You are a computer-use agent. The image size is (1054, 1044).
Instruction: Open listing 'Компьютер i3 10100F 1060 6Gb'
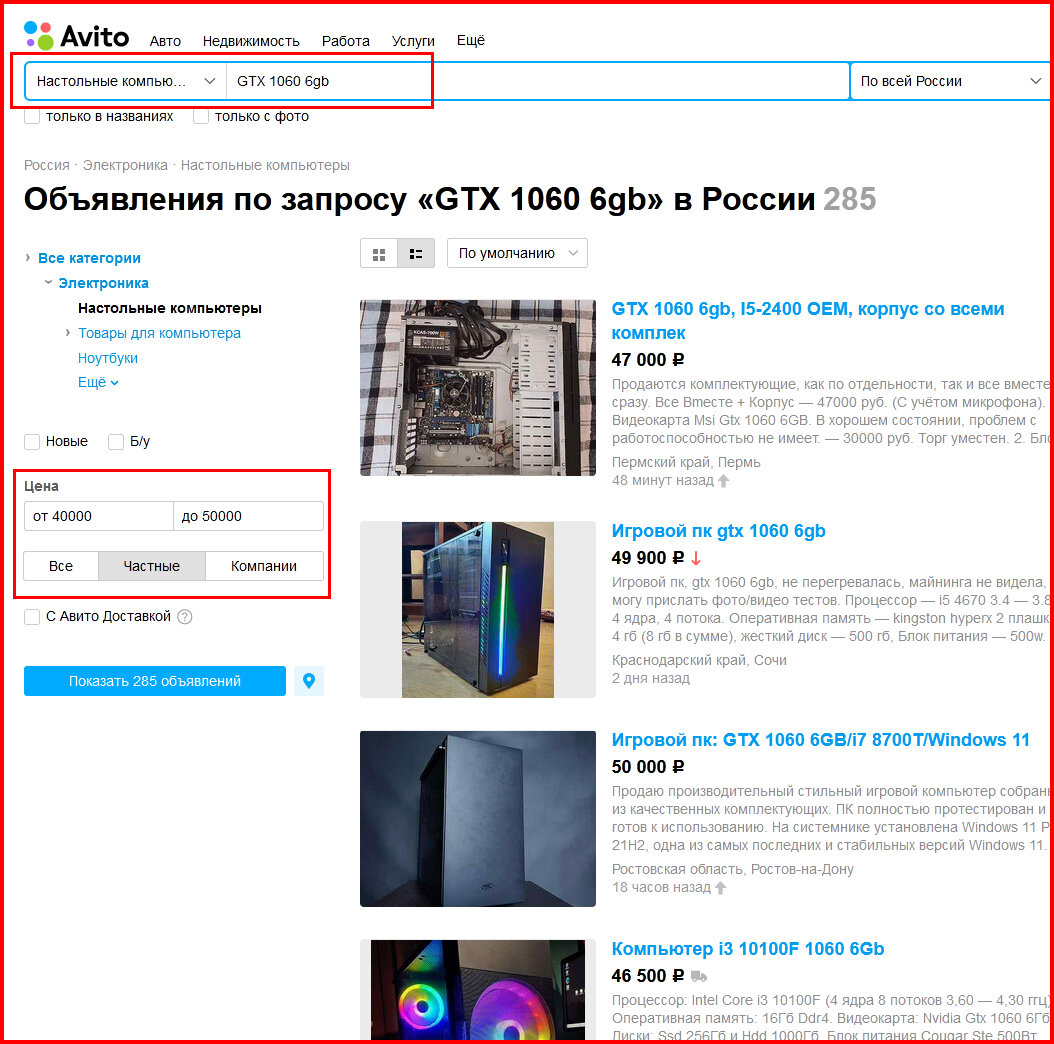click(x=747, y=949)
